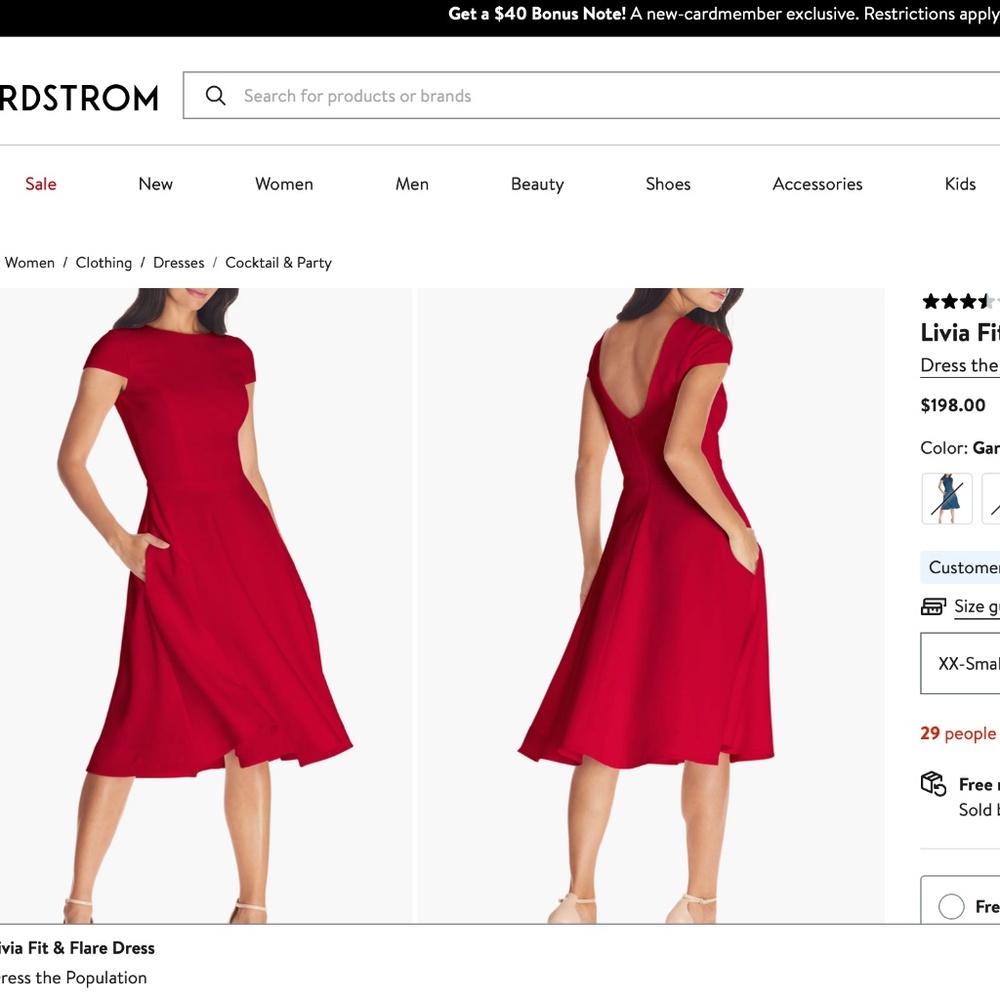Click the free returns package icon
This screenshot has height=1000, width=1000.
[933, 784]
